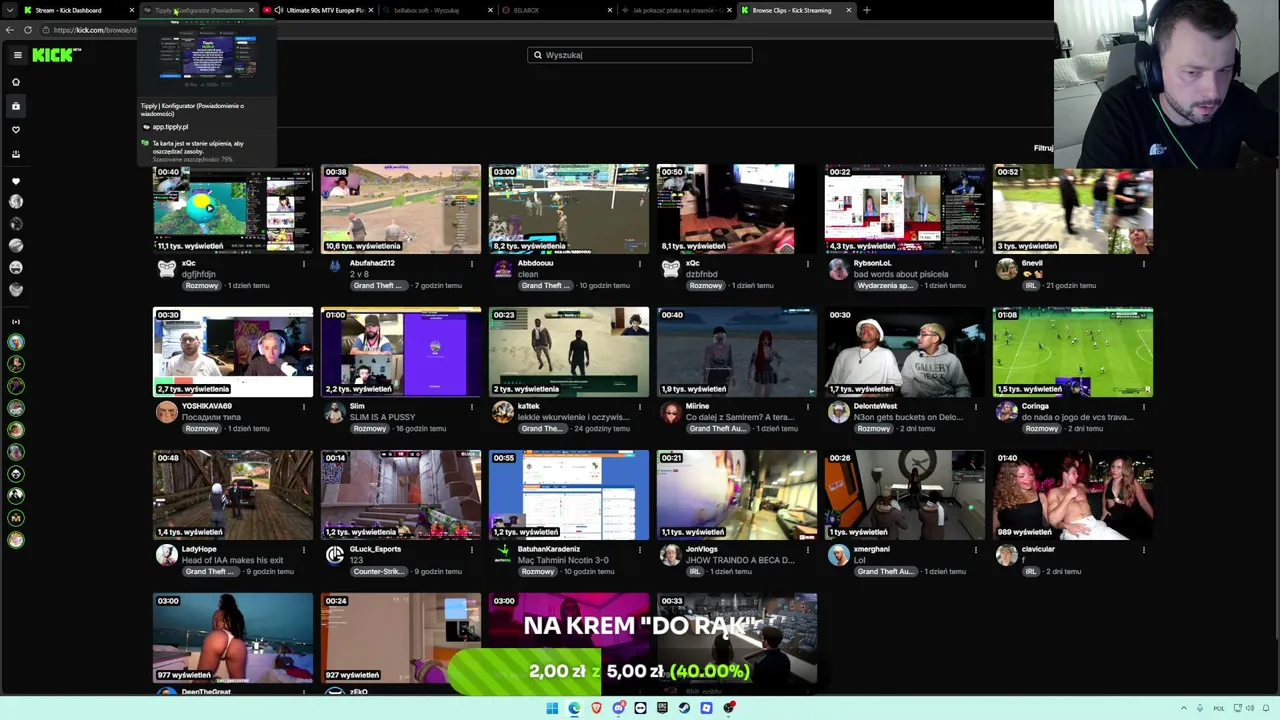
Task: Select Wydarzenia sp... tag under RybsonLoL
Action: (x=885, y=286)
